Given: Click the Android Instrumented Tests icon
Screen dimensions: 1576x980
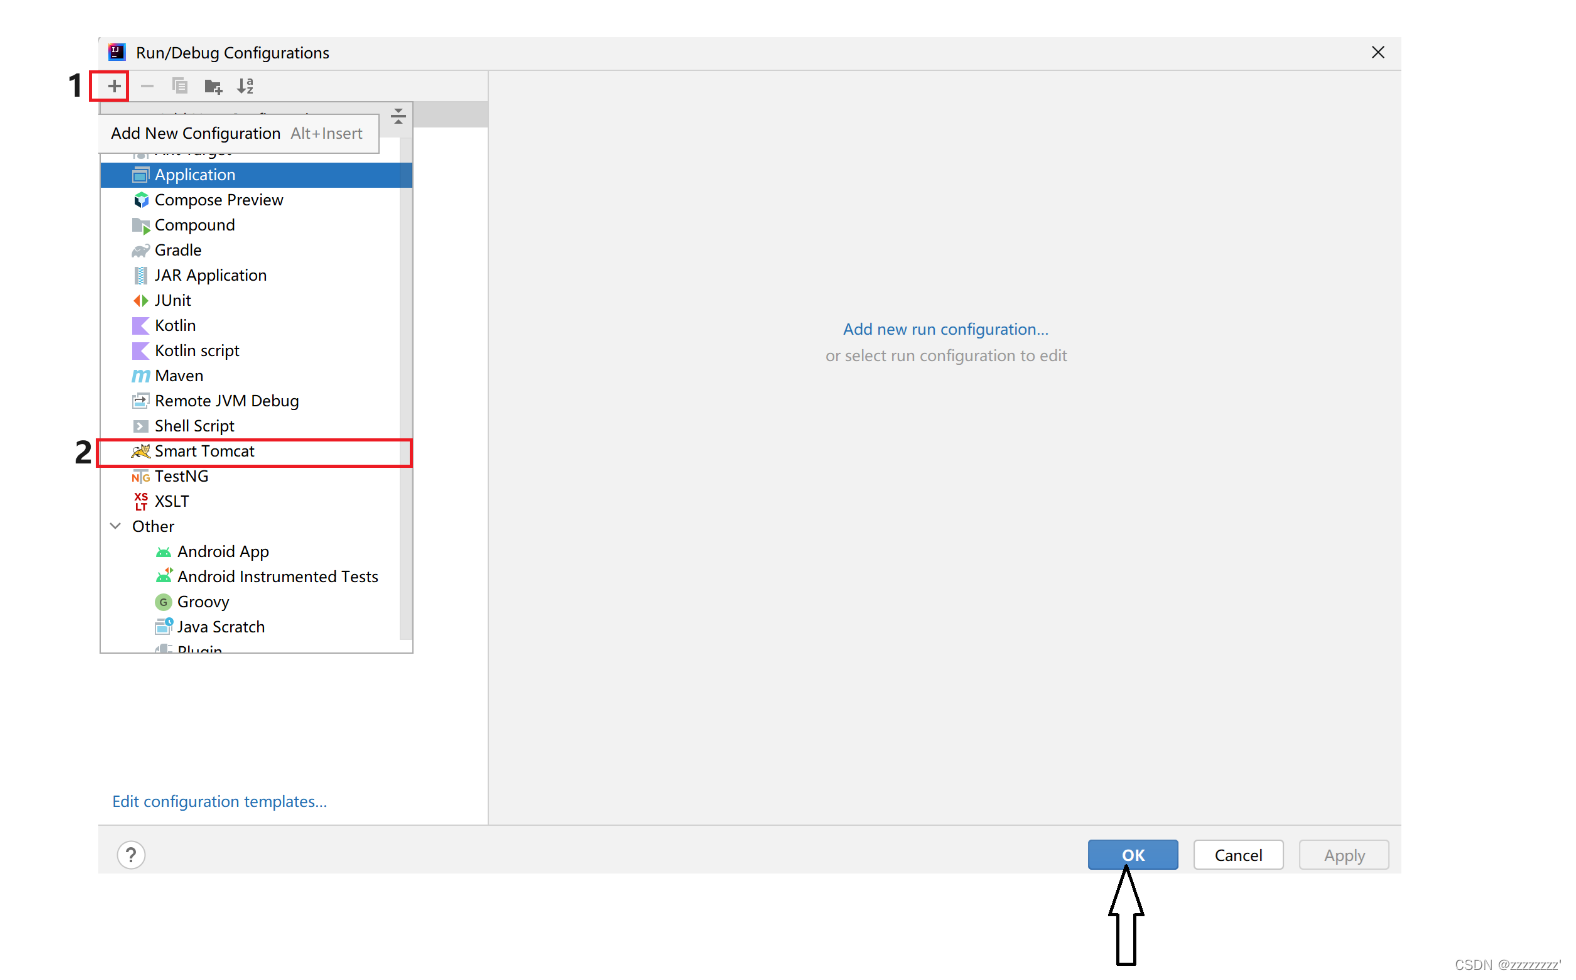Looking at the screenshot, I should pyautogui.click(x=164, y=576).
